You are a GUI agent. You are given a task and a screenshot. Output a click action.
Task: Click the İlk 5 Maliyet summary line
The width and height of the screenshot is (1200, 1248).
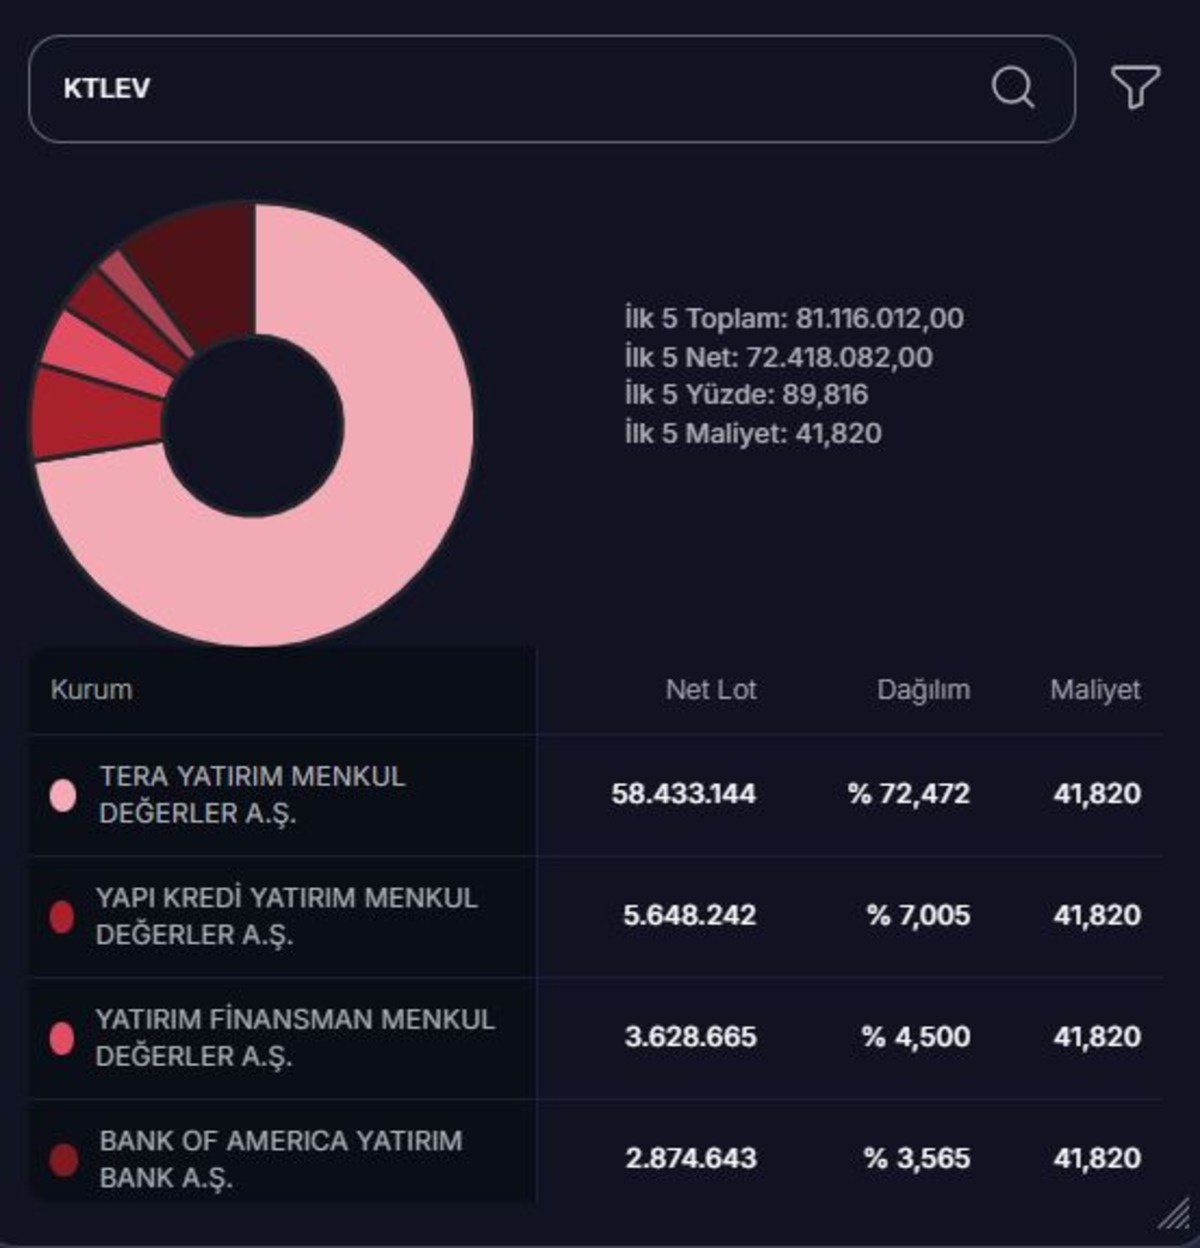(x=753, y=434)
